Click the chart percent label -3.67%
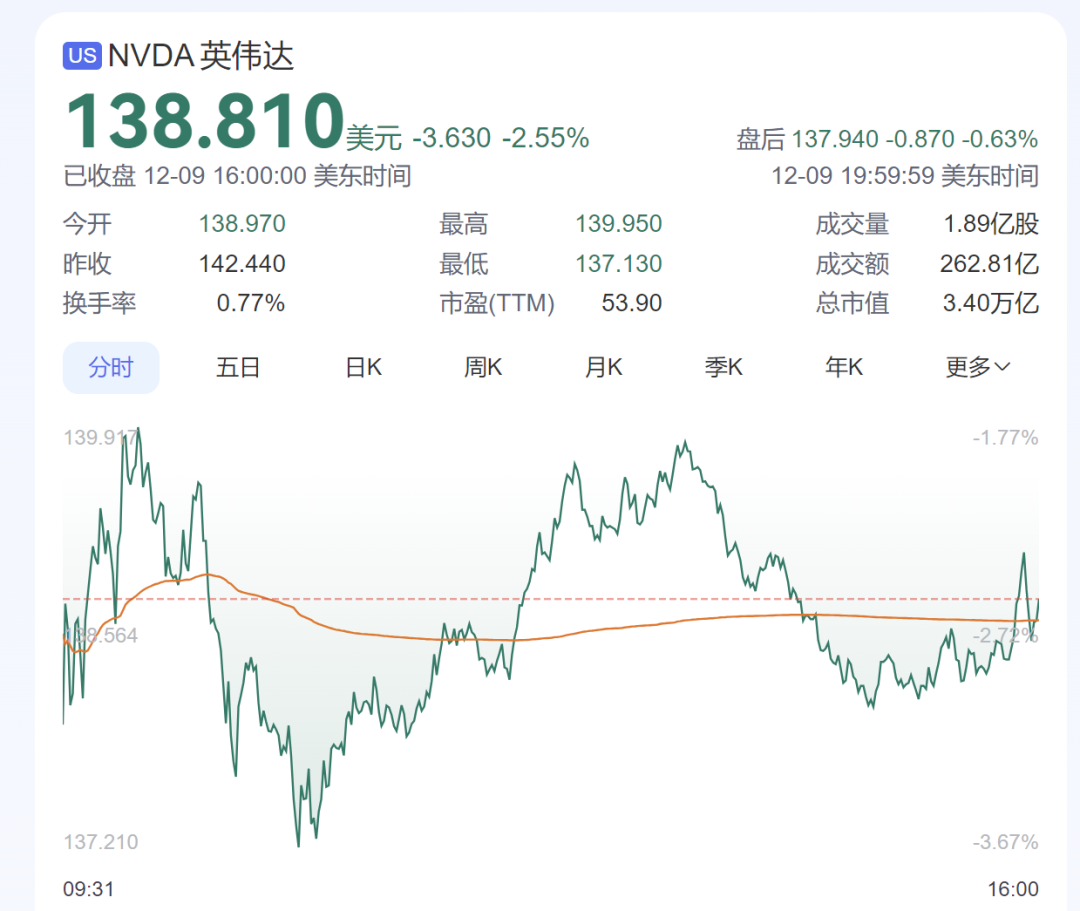 click(1005, 841)
